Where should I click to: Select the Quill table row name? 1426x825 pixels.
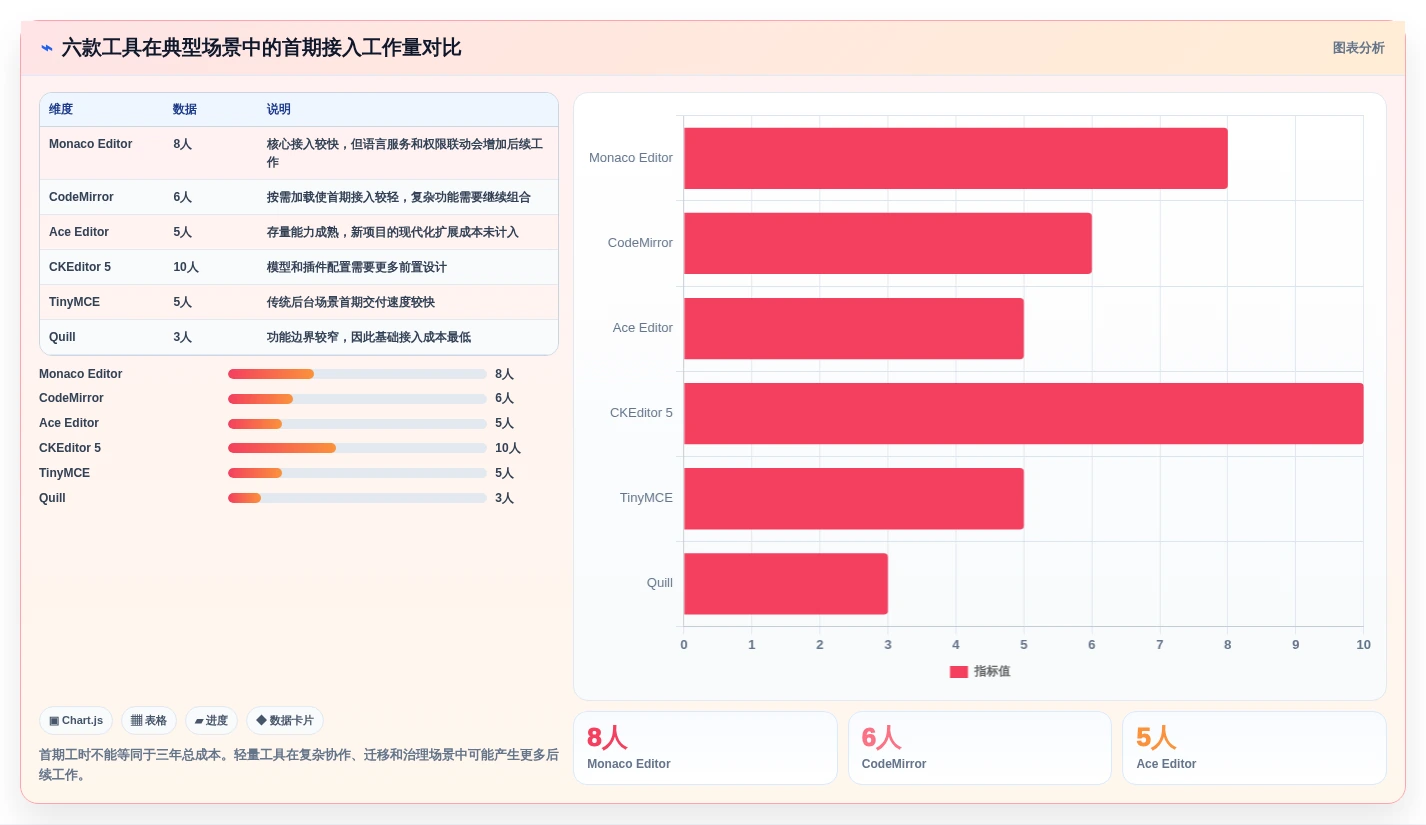click(x=62, y=337)
